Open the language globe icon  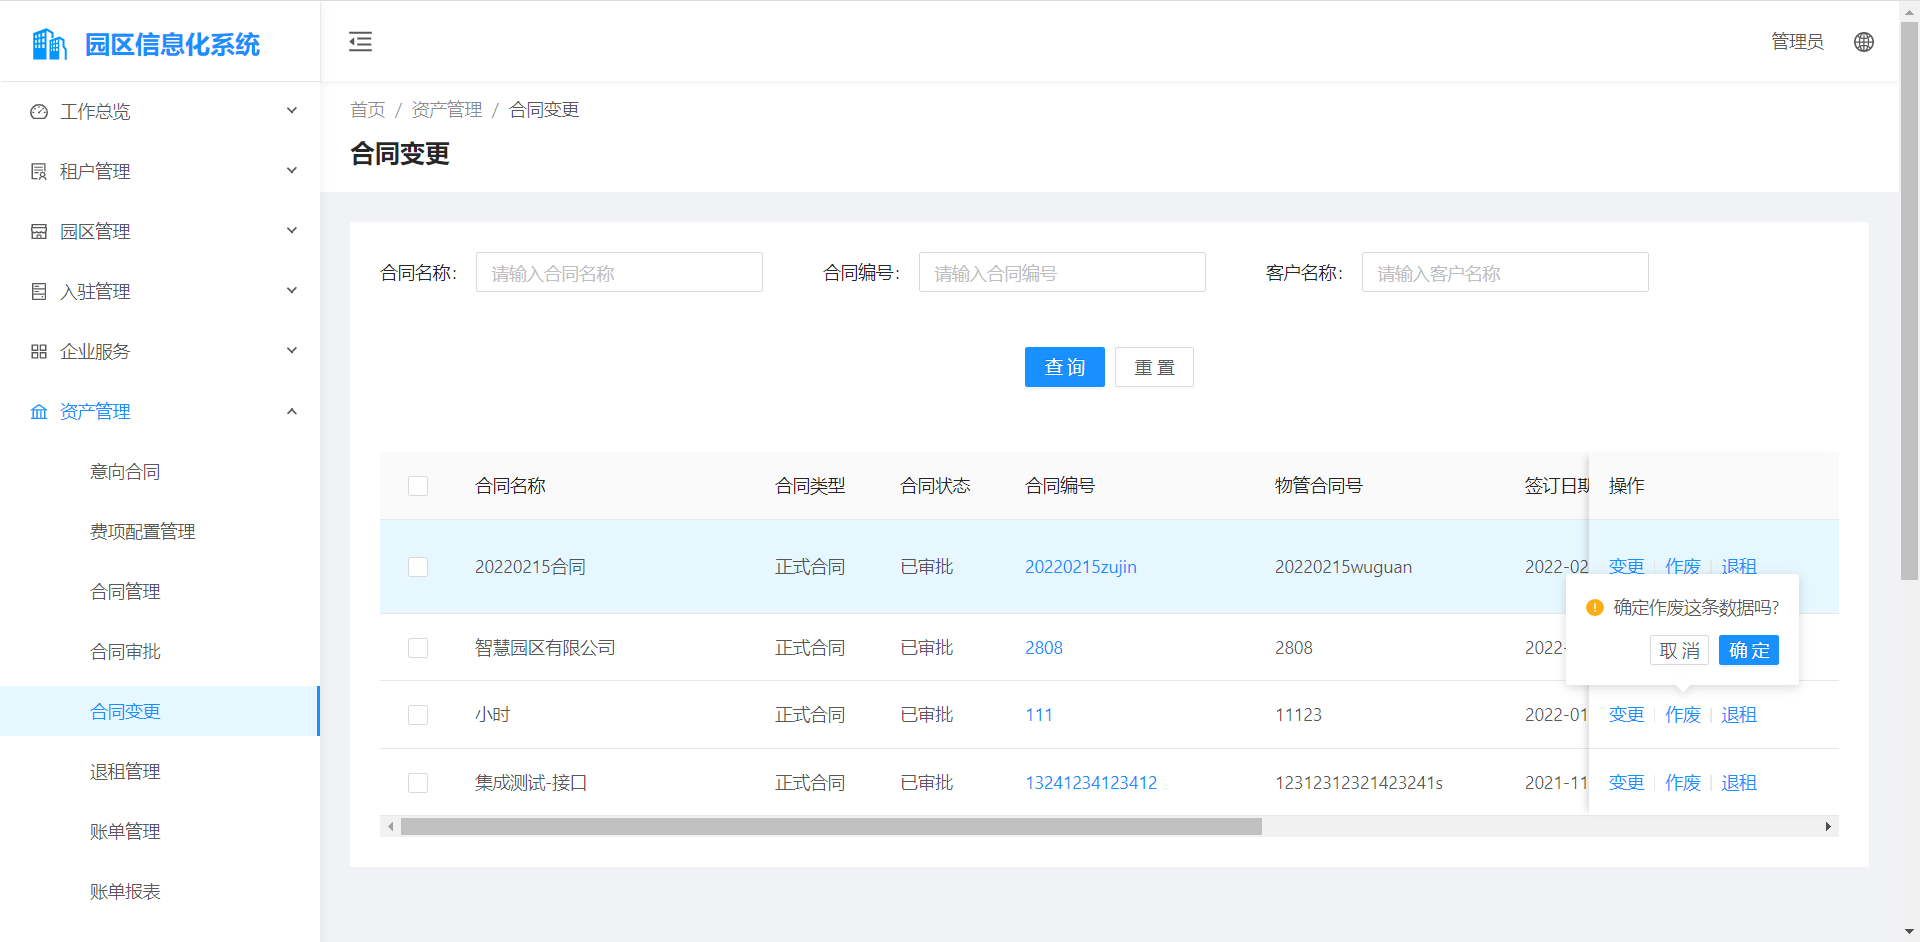[x=1864, y=42]
